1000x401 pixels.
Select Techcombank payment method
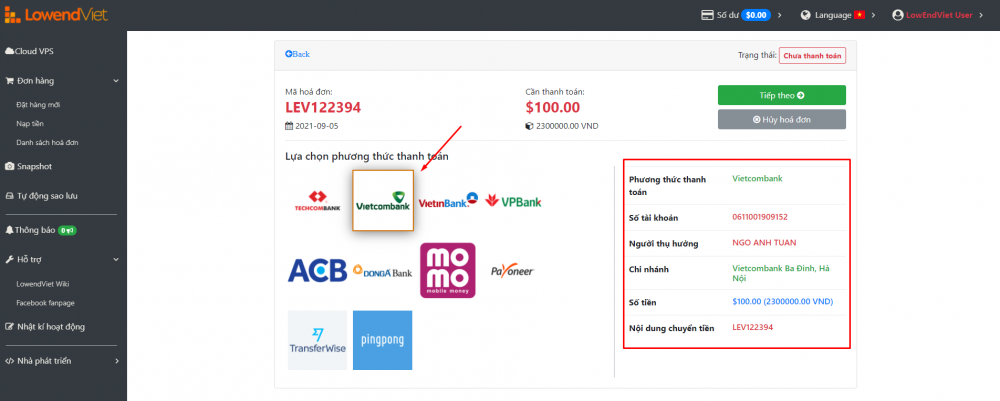318,201
